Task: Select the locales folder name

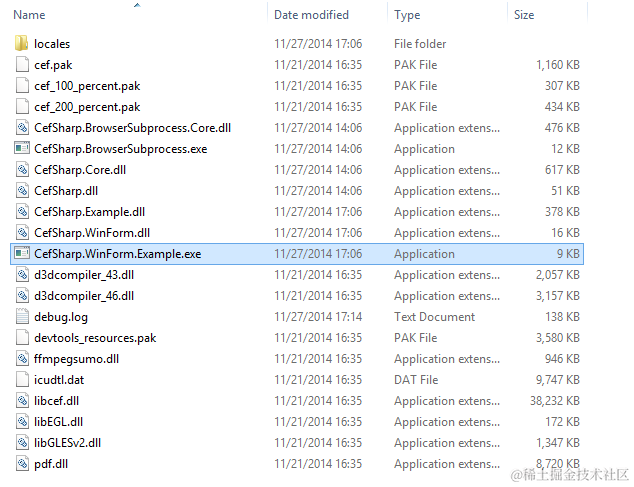Action: 52,44
